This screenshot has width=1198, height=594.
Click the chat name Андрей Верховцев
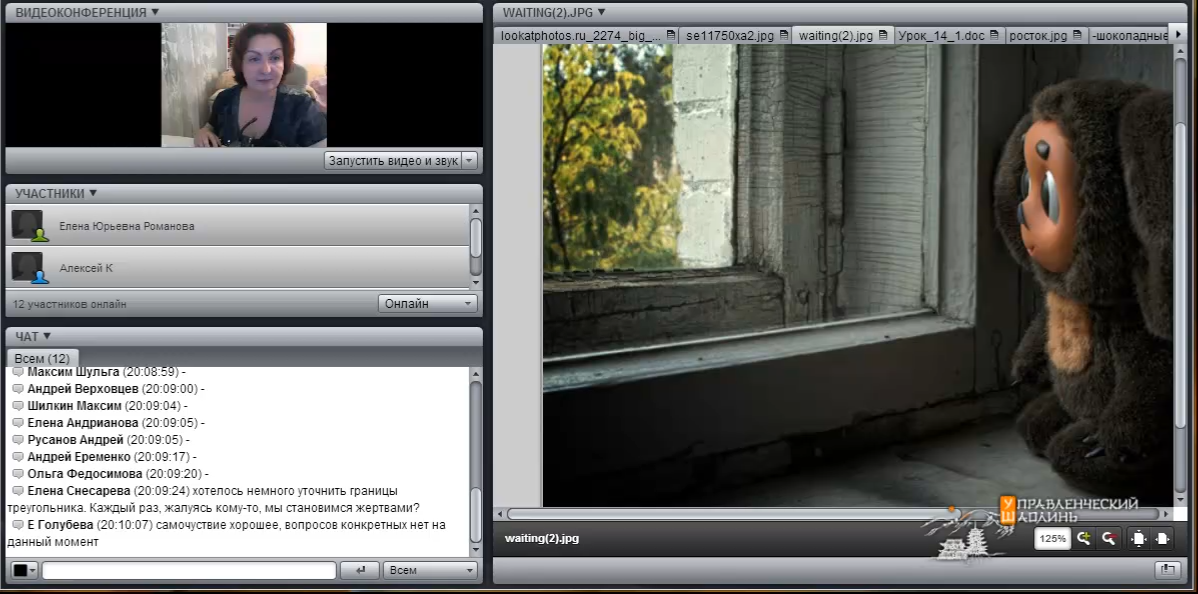pyautogui.click(x=83, y=389)
